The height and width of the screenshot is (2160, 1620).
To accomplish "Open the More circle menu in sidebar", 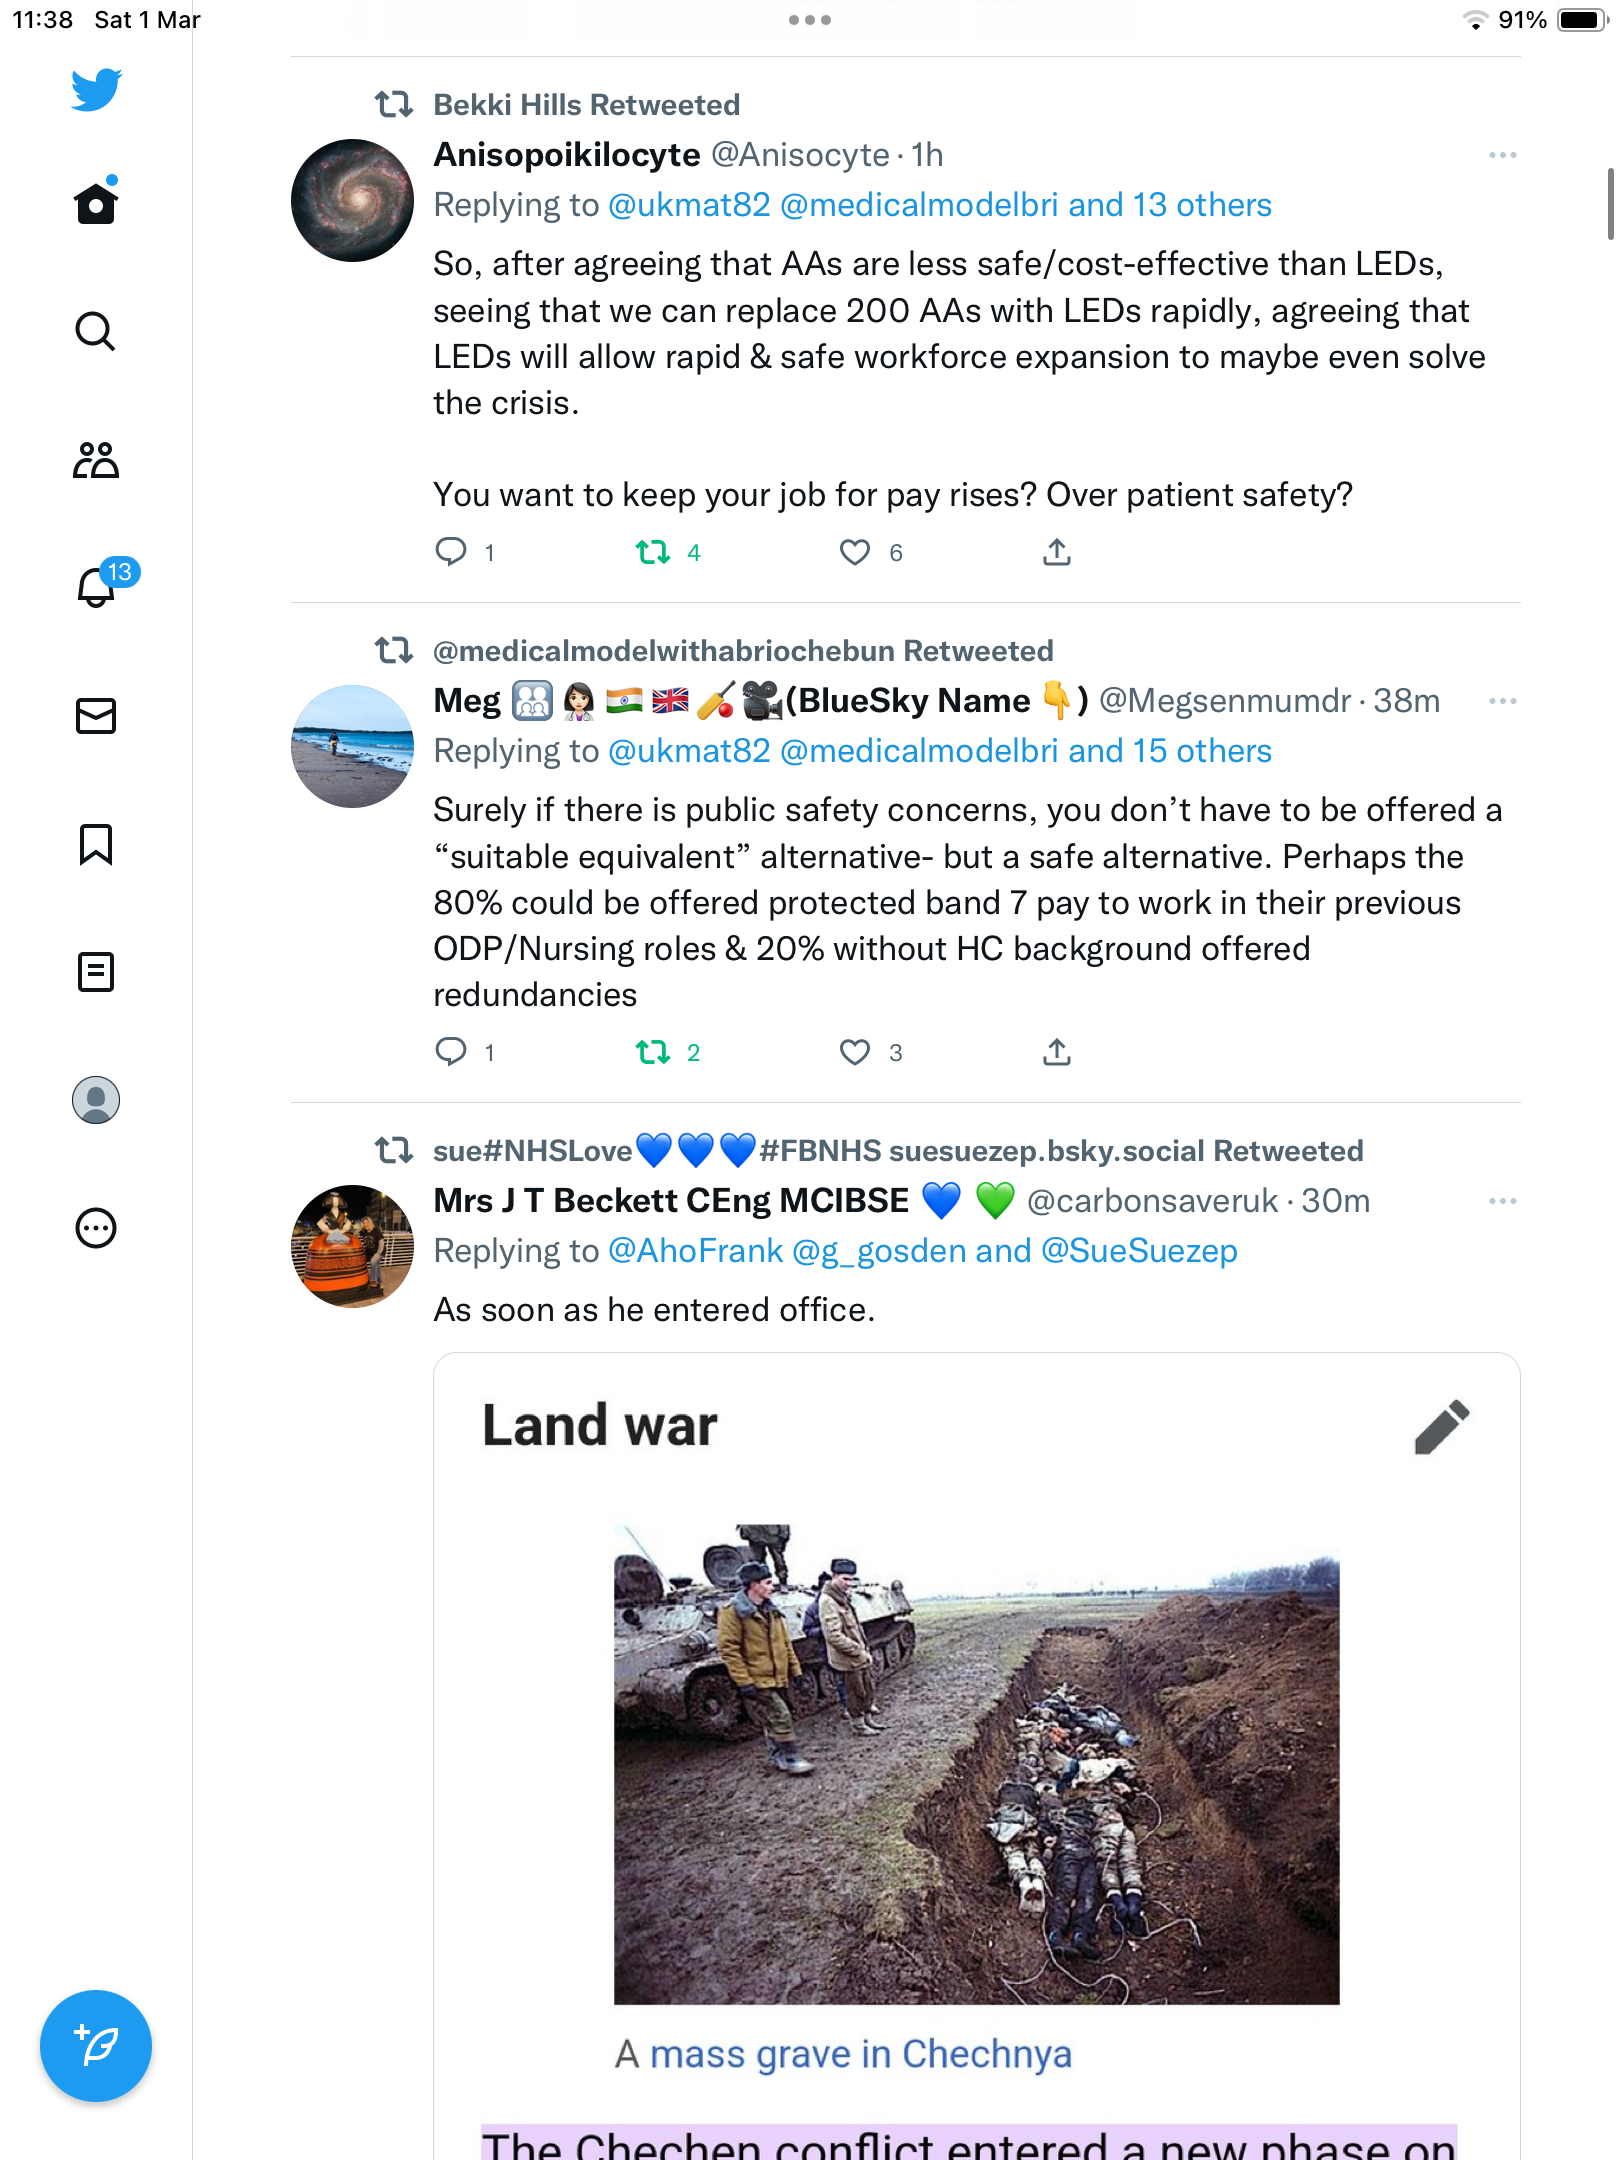I will pyautogui.click(x=96, y=1228).
